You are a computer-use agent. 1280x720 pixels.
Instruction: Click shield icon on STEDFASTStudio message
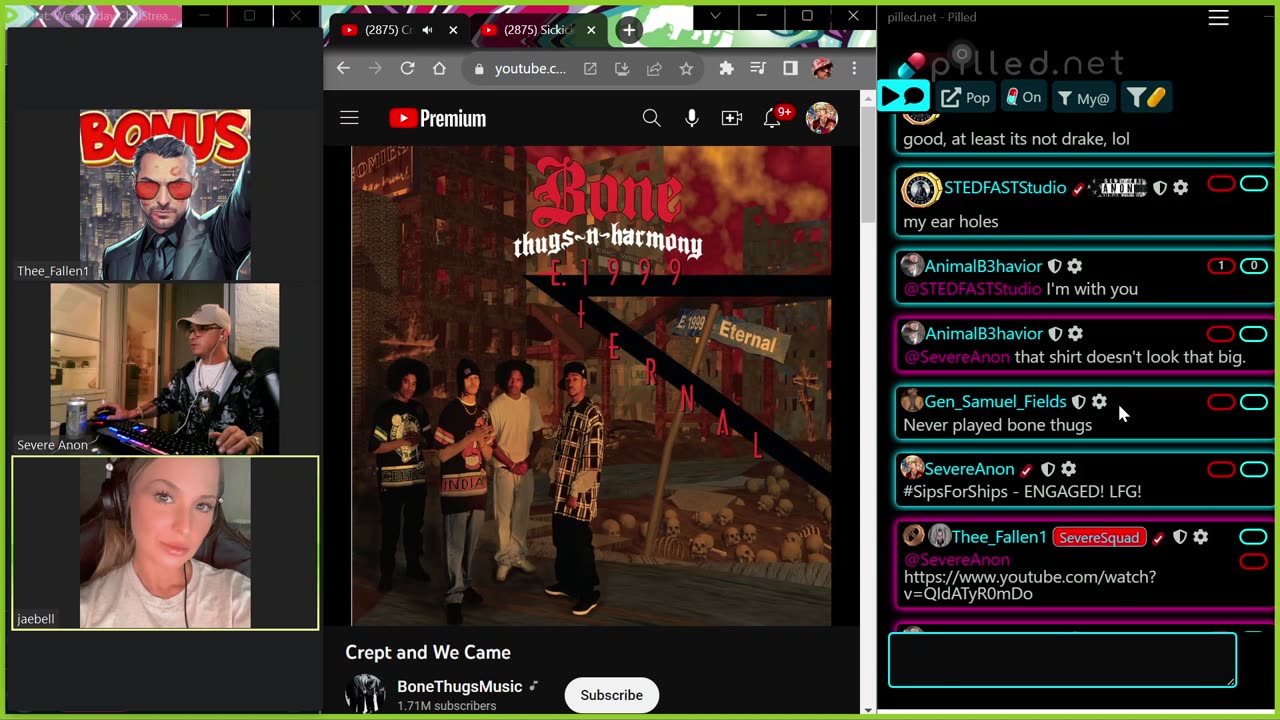tap(1160, 188)
